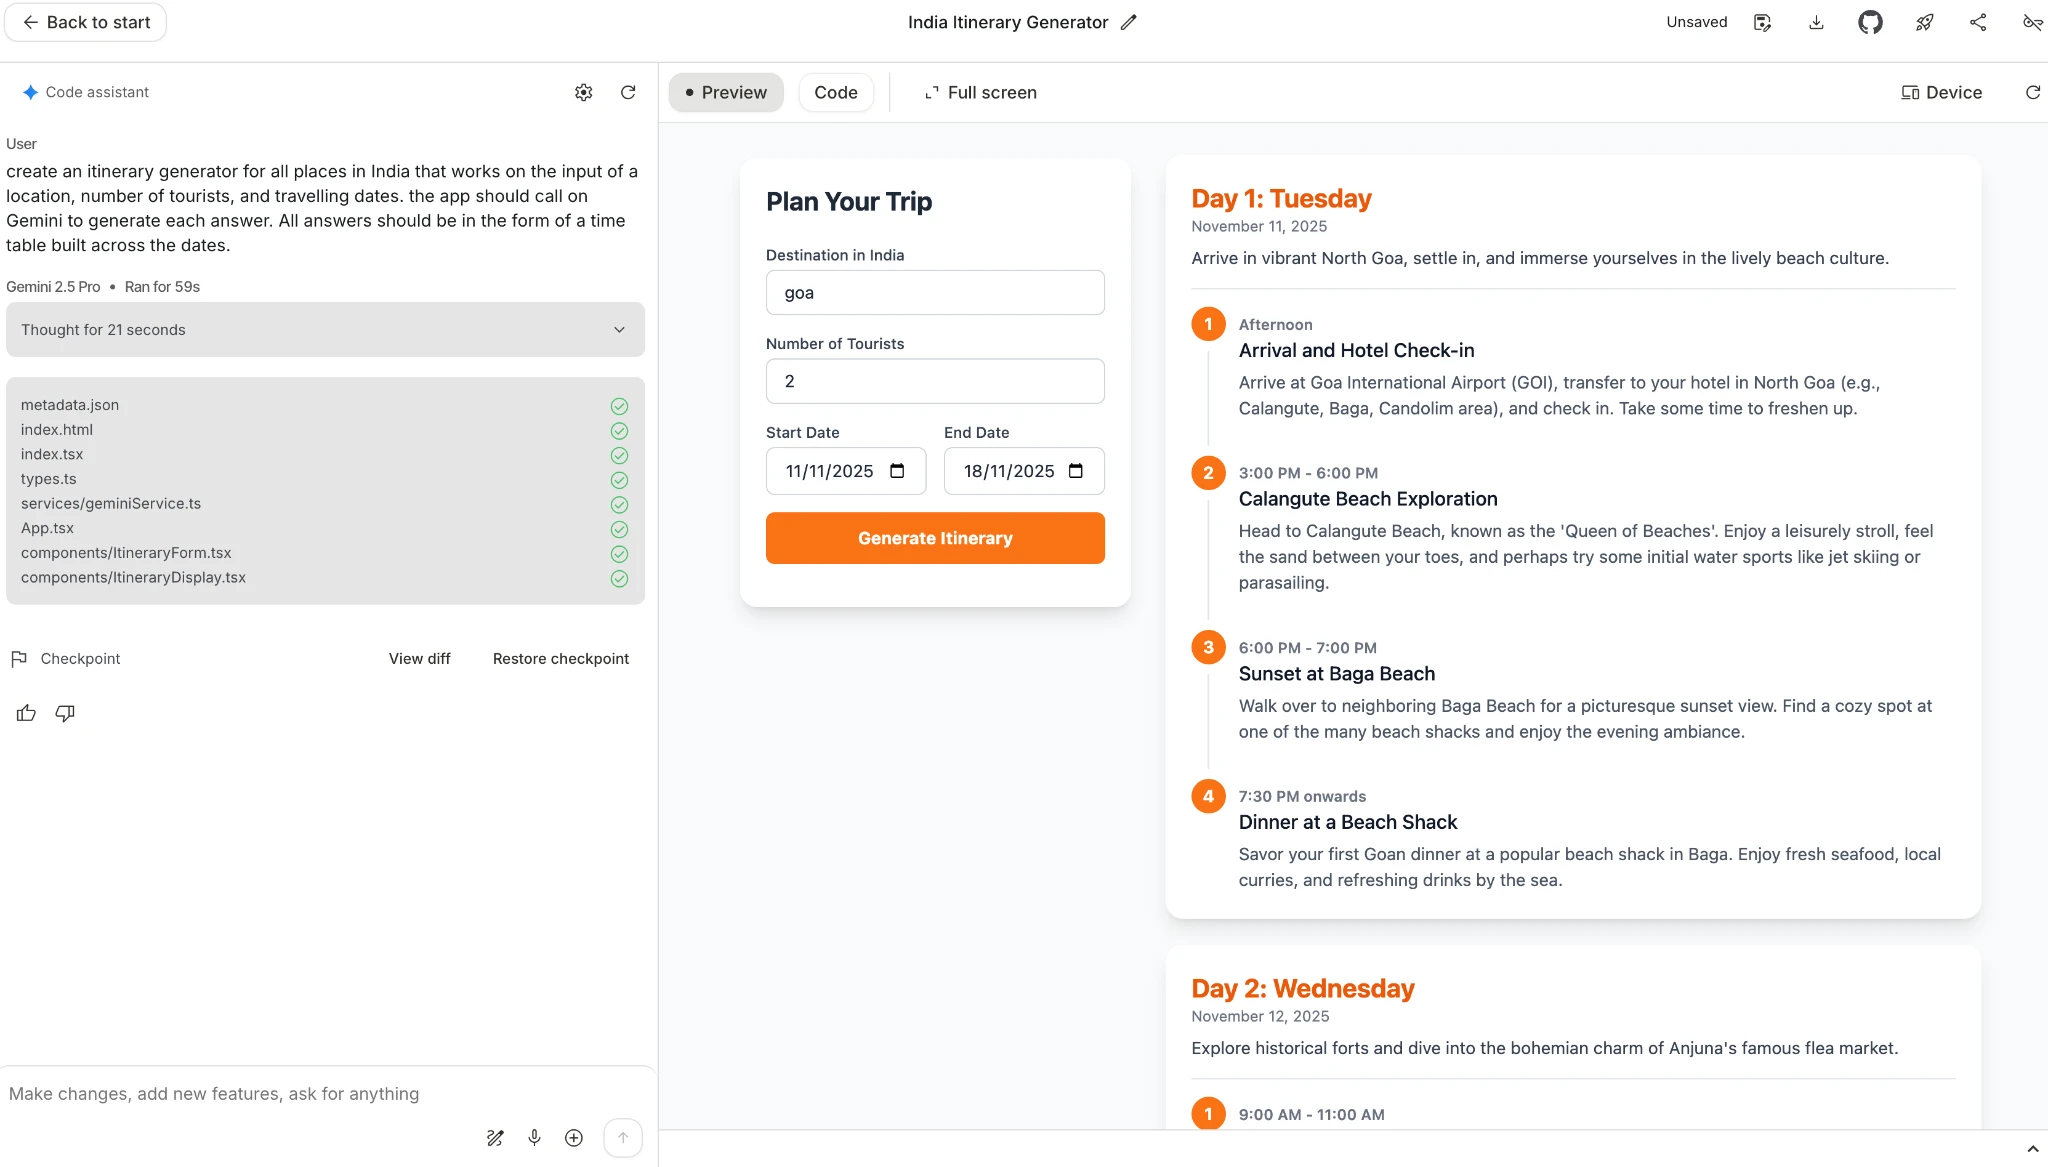Toggle Device preview mode
Image resolution: width=2048 pixels, height=1167 pixels.
pyautogui.click(x=1941, y=92)
